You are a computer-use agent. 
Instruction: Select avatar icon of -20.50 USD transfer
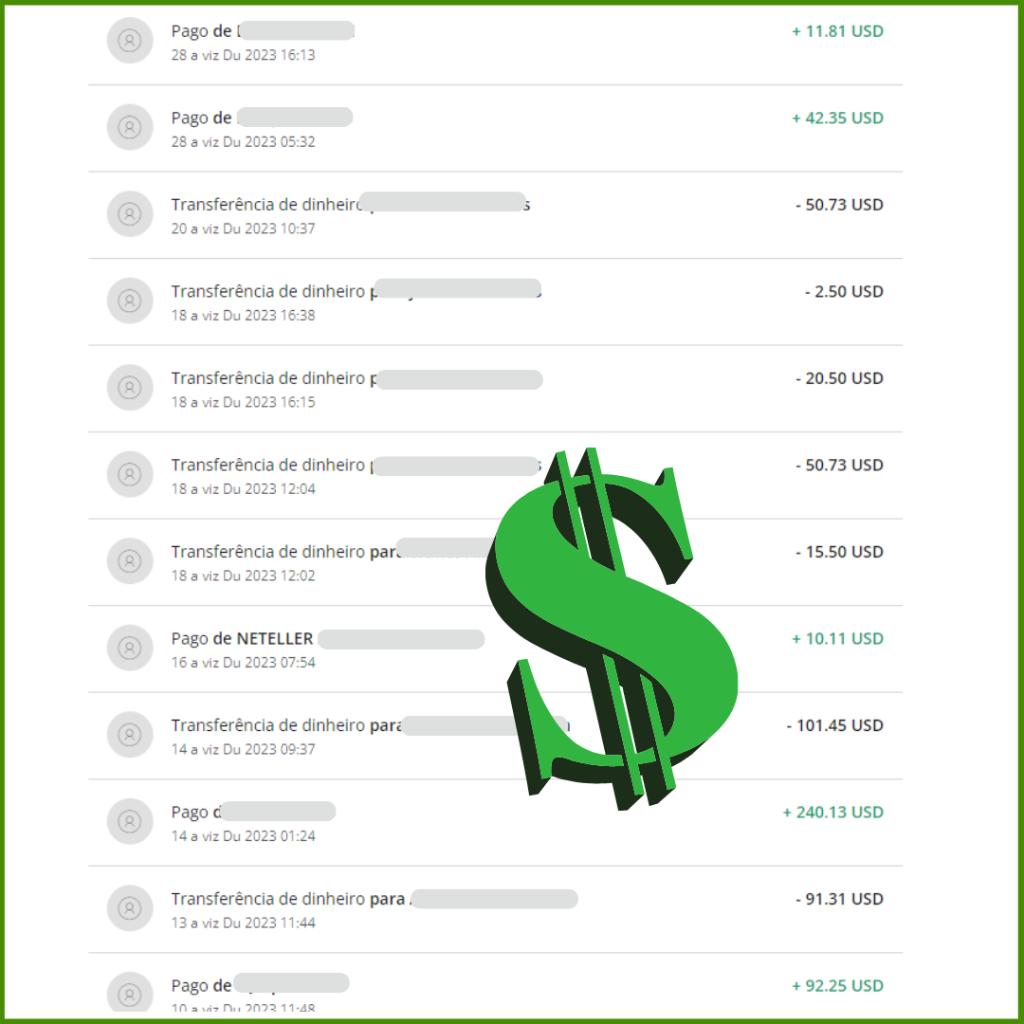[130, 387]
